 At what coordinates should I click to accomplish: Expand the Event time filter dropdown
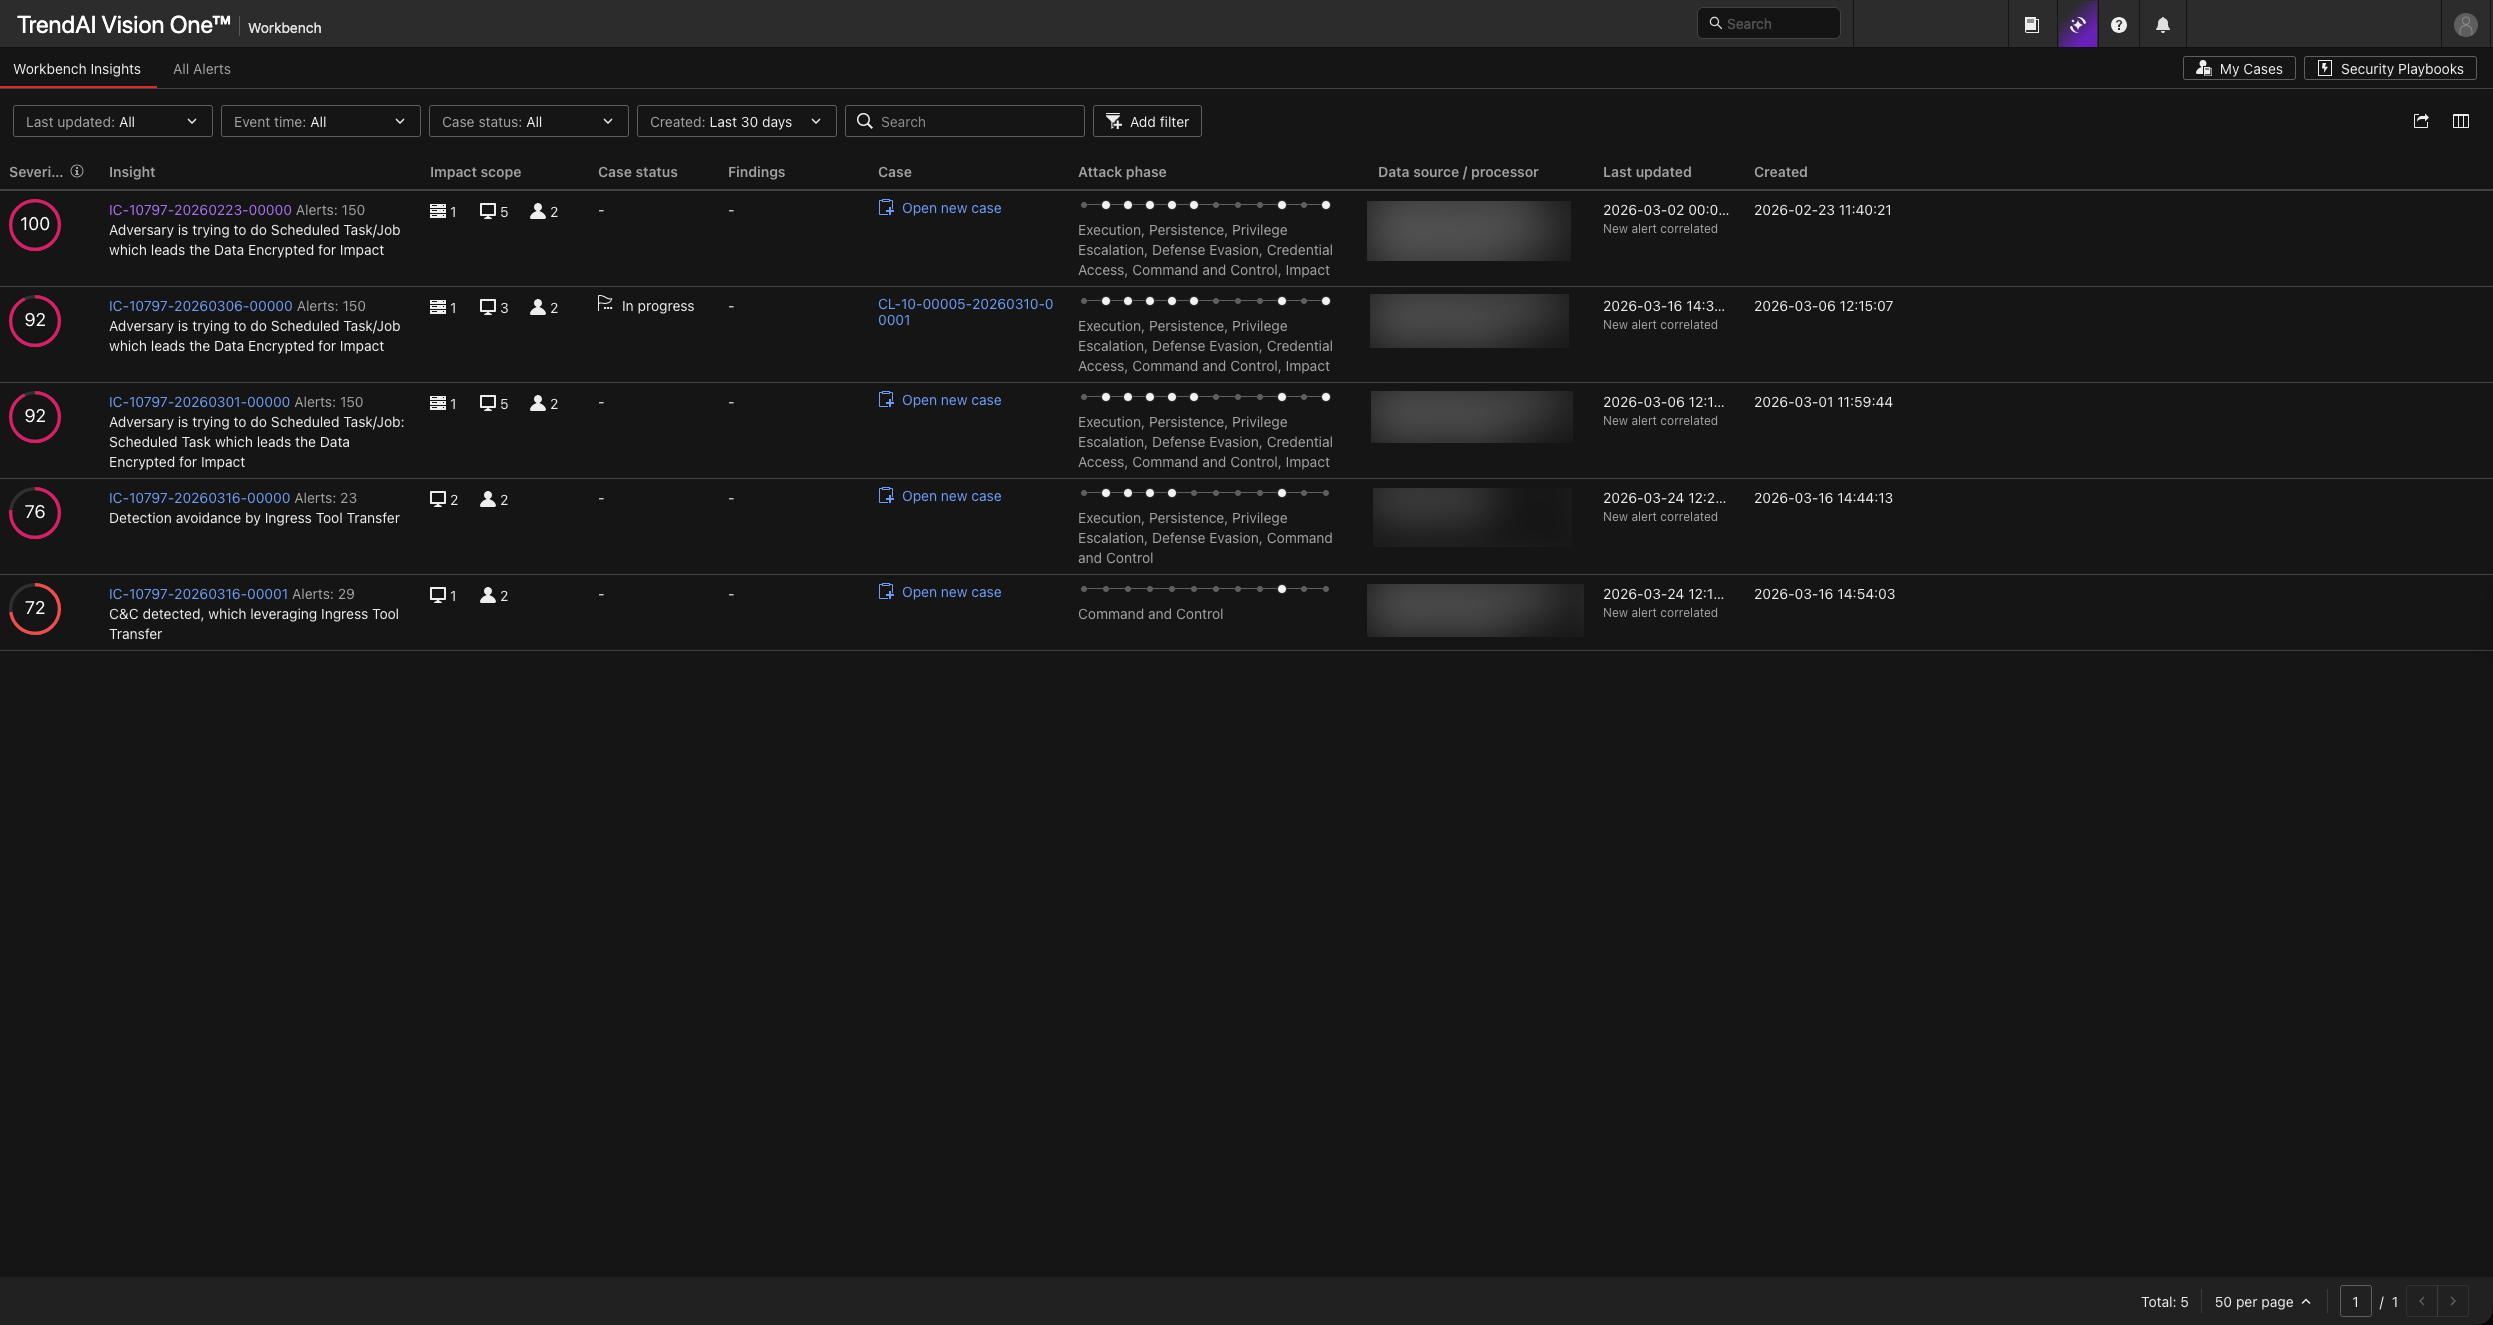pos(320,122)
